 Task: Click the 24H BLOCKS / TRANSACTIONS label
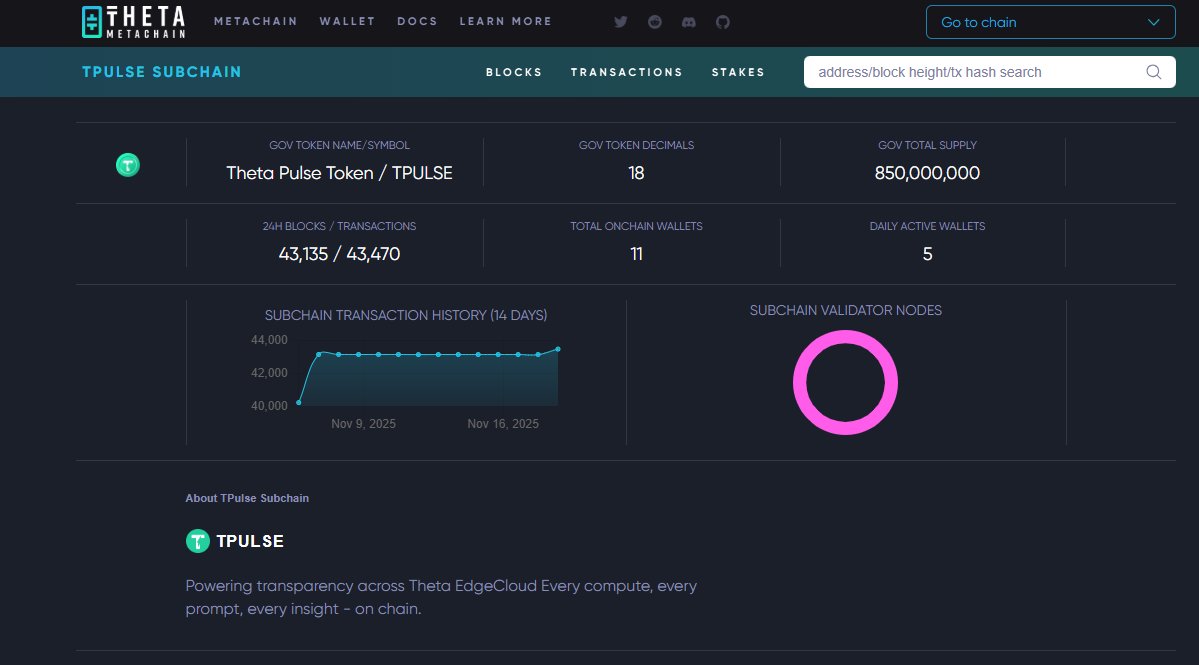coord(339,226)
